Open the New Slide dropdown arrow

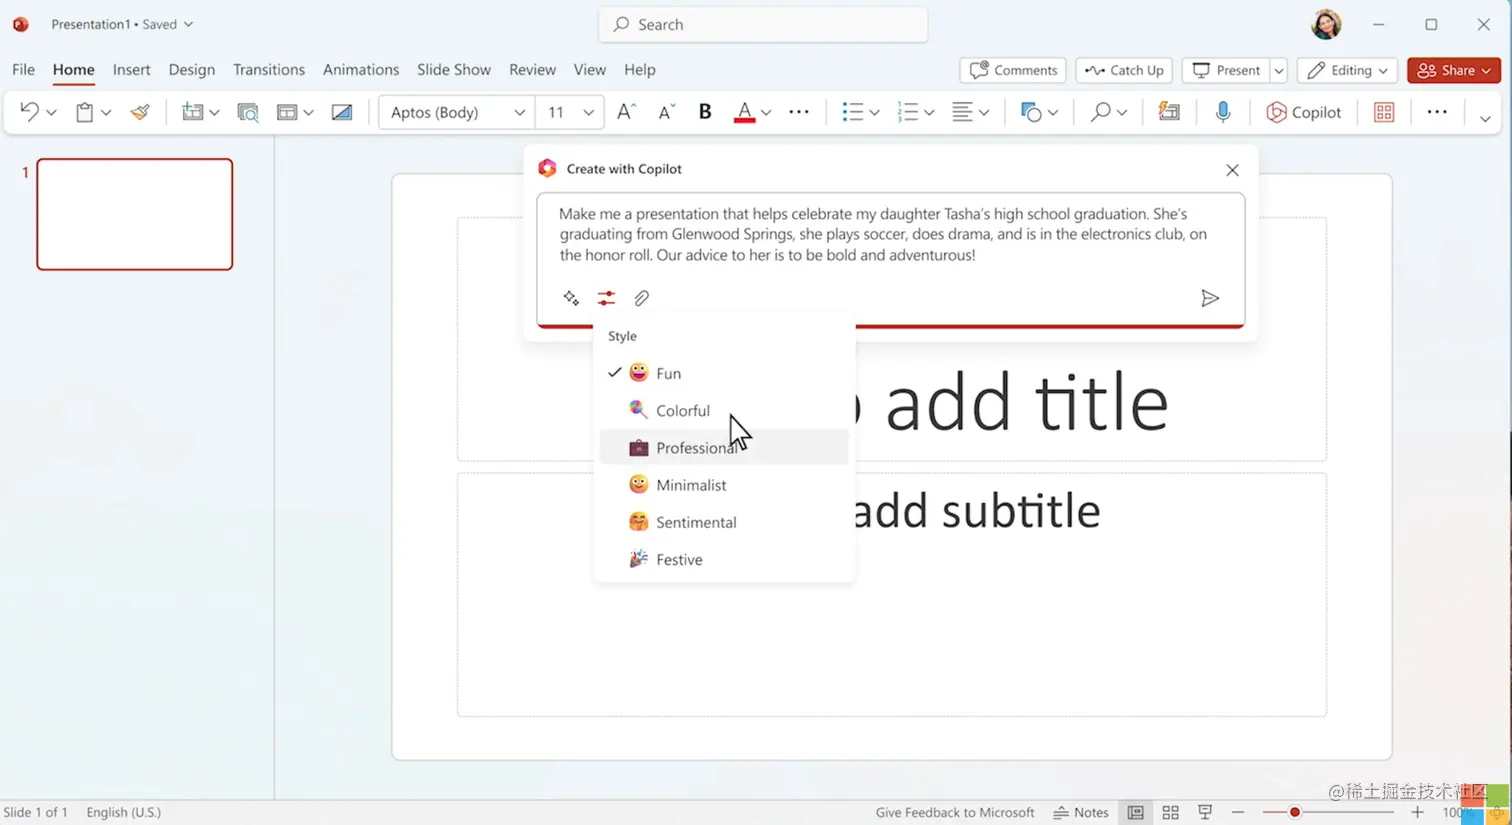pyautogui.click(x=214, y=113)
